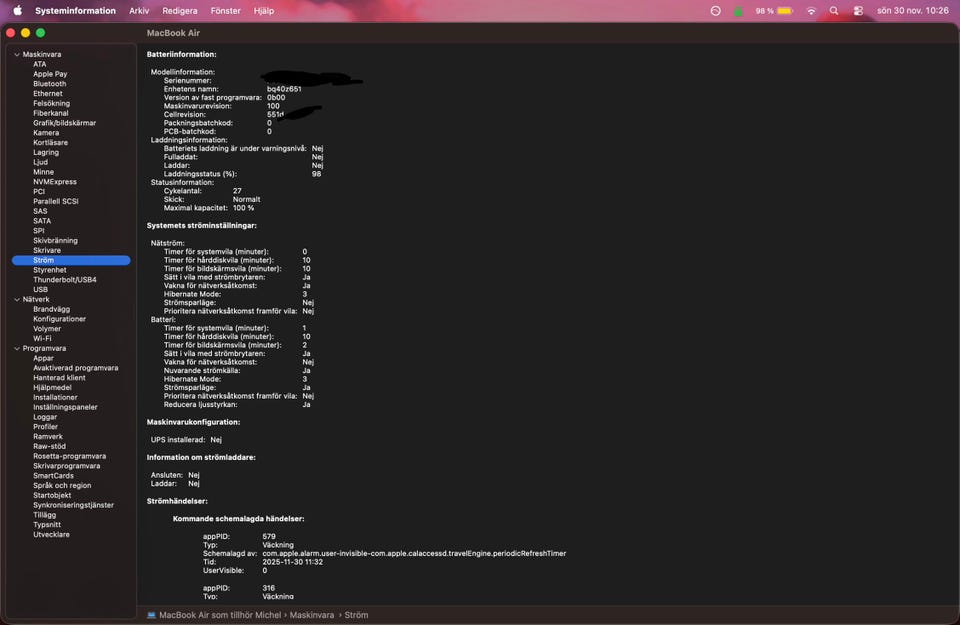Select Apple Pay in the sidebar
This screenshot has width=960, height=625.
(50, 74)
